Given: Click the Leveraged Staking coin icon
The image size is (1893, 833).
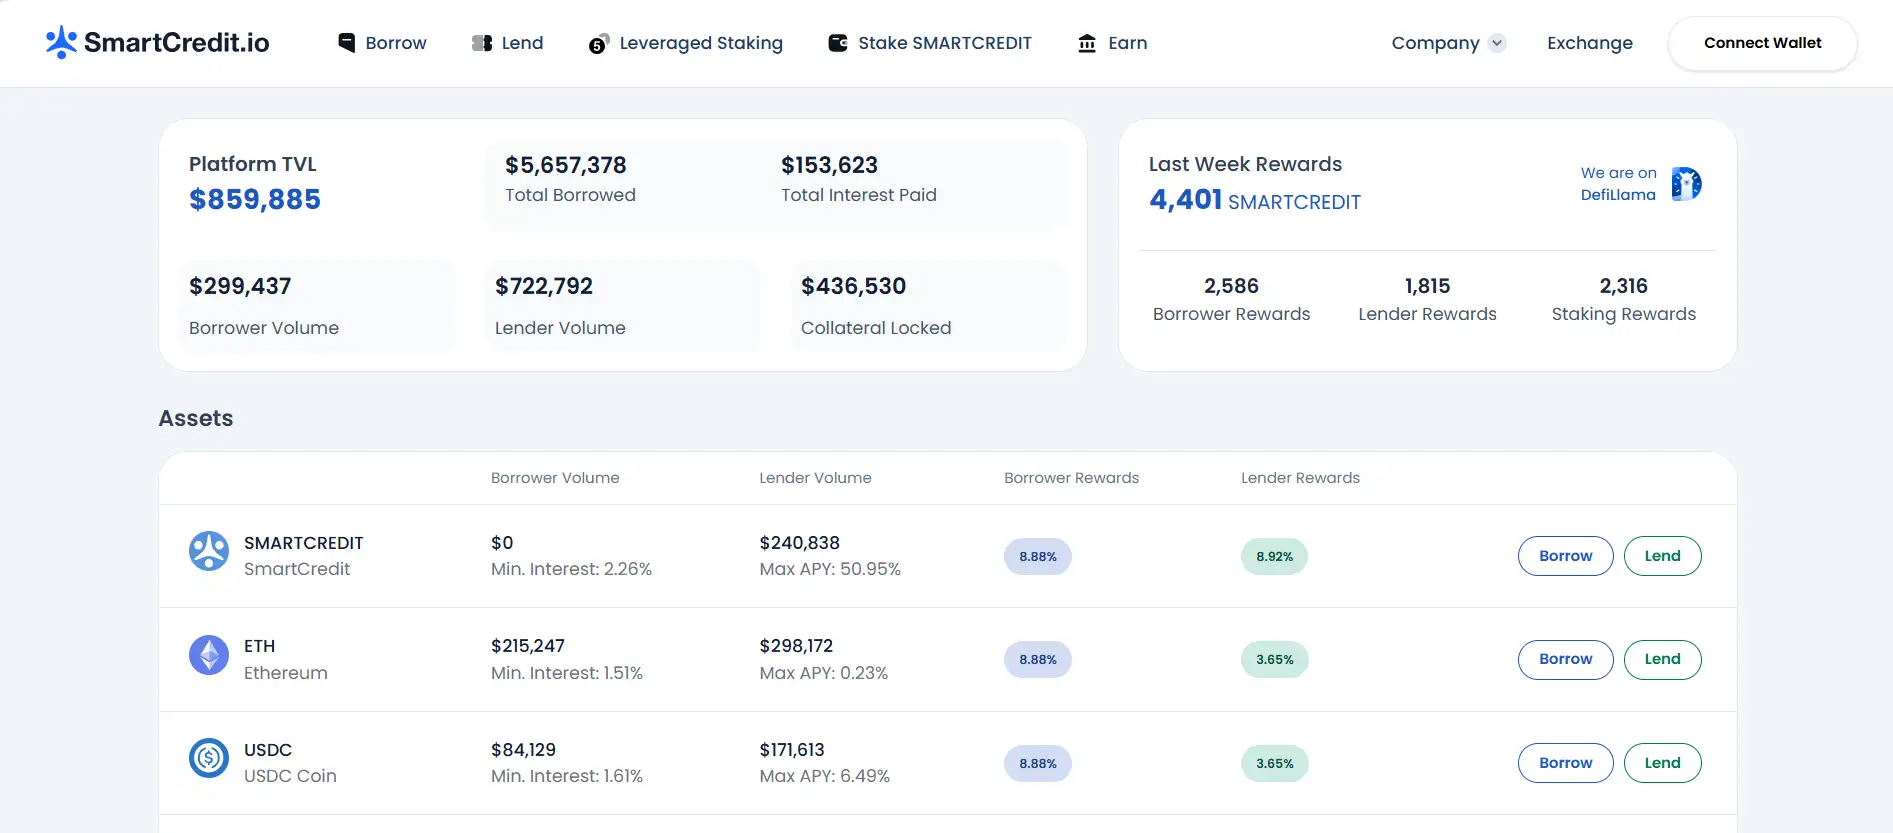Looking at the screenshot, I should pyautogui.click(x=598, y=44).
